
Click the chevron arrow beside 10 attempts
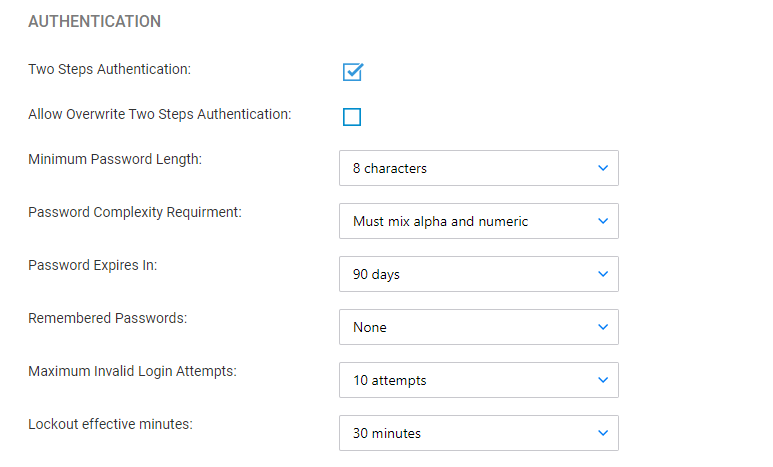click(x=603, y=380)
